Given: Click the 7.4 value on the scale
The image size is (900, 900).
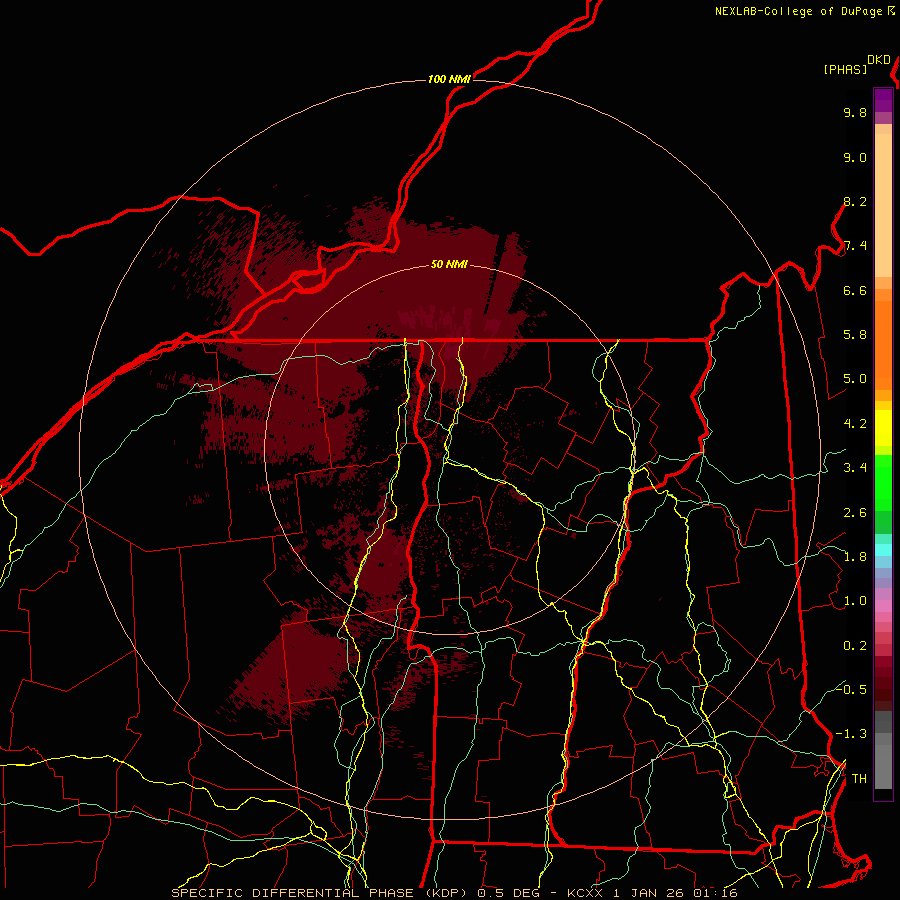Looking at the screenshot, I should pyautogui.click(x=855, y=246).
